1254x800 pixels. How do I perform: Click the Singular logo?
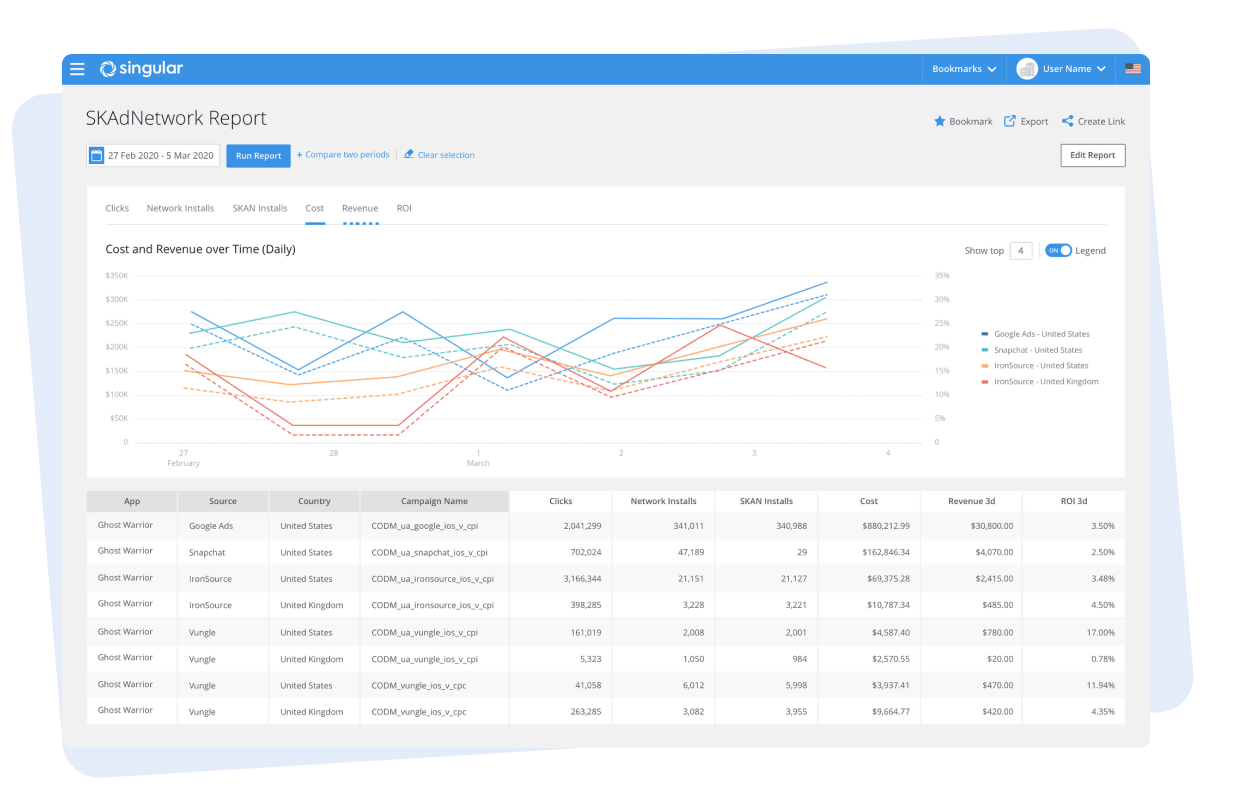point(141,69)
